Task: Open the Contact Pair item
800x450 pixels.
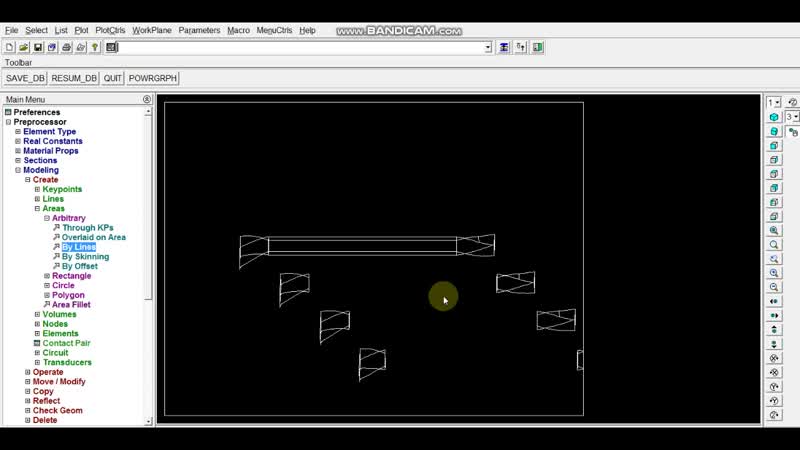Action: (66, 343)
